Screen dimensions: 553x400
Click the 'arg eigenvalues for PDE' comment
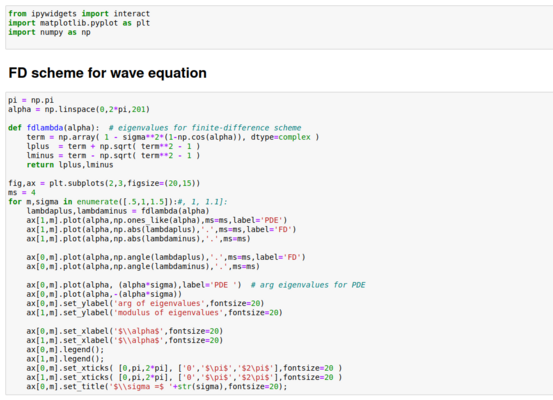coord(308,285)
